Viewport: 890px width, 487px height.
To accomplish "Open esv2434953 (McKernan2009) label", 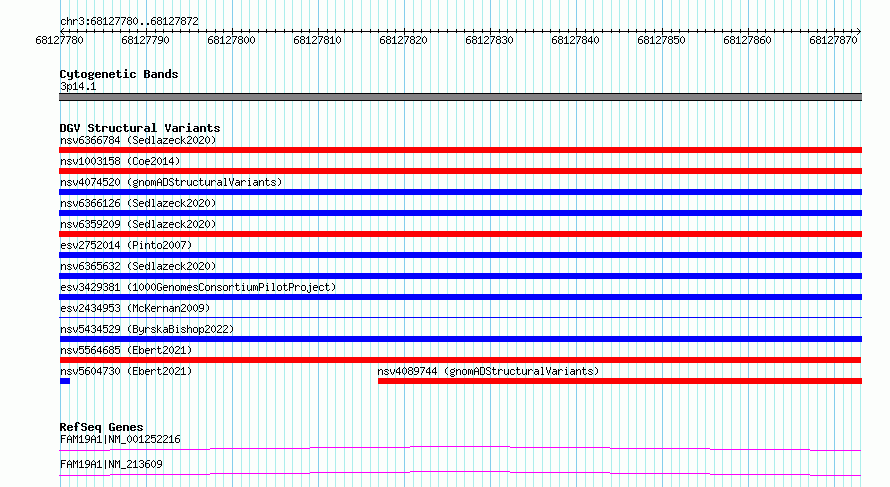I will tap(135, 308).
